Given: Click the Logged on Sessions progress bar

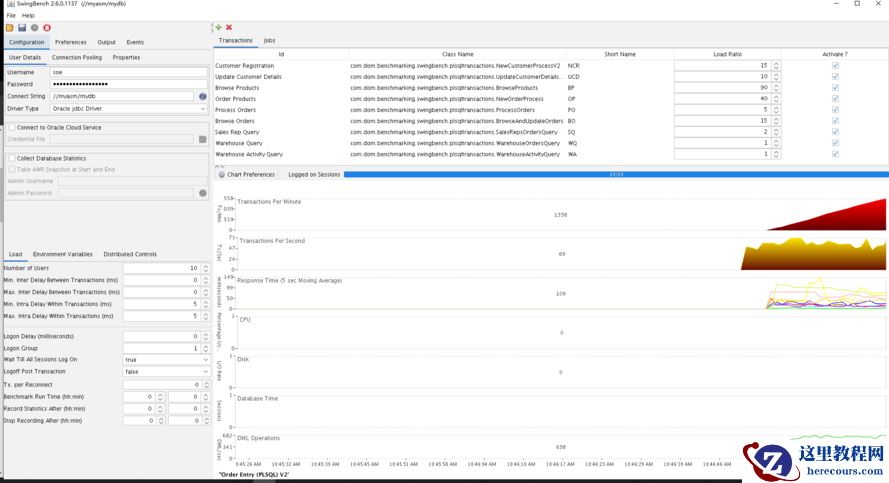Looking at the screenshot, I should (615, 174).
